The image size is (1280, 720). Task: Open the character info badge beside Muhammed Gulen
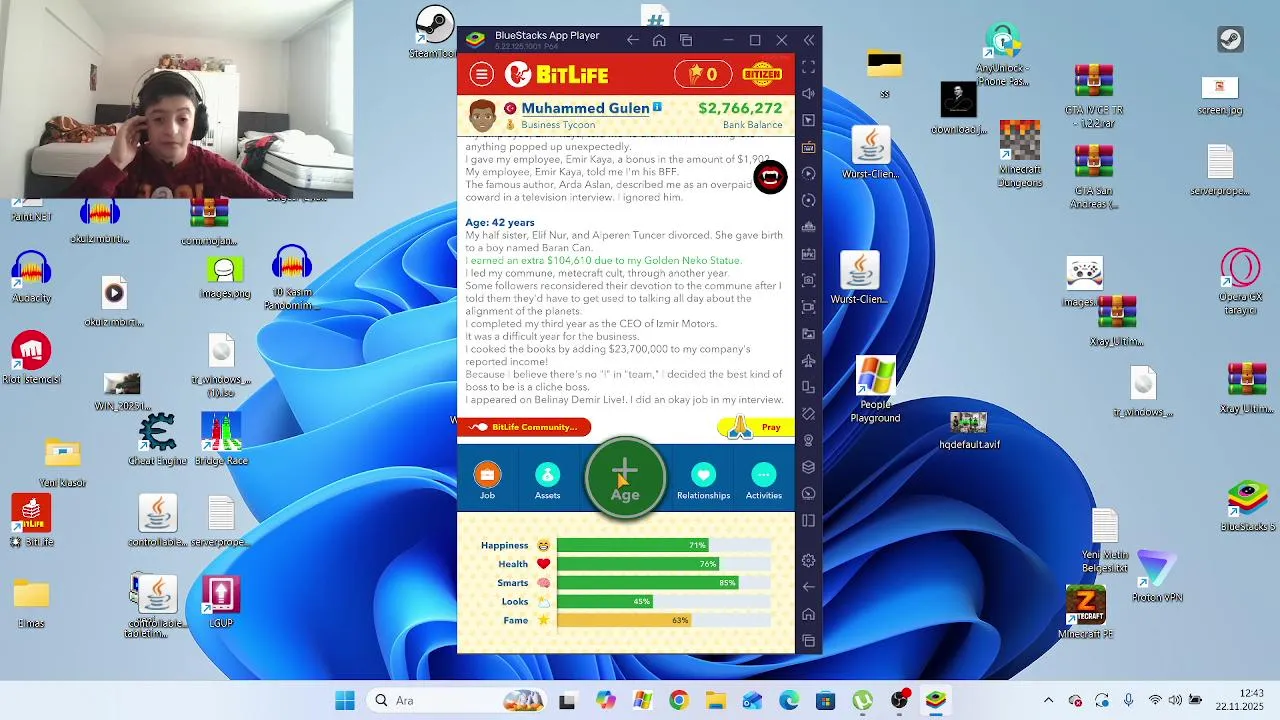(657, 107)
